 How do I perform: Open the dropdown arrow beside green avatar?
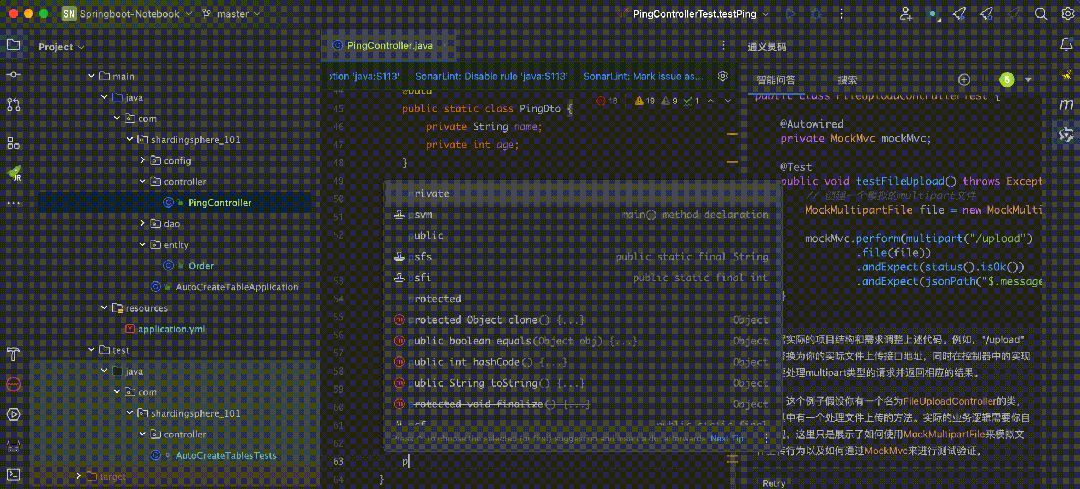(x=1028, y=80)
